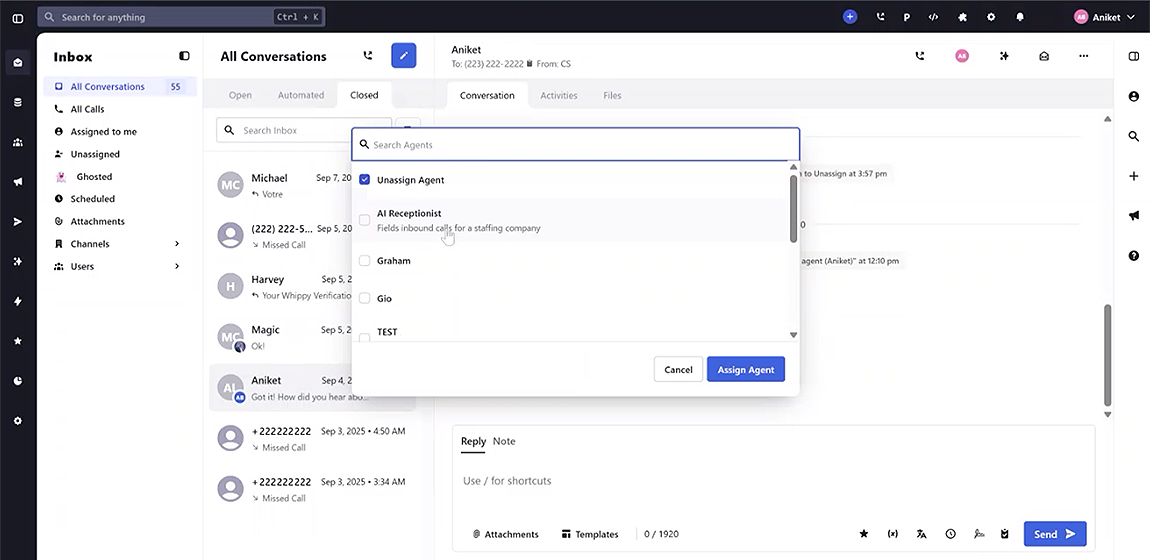Screen dimensions: 1150x560
Task: Insert favorite star icon in reply toolbar
Action: tap(863, 534)
